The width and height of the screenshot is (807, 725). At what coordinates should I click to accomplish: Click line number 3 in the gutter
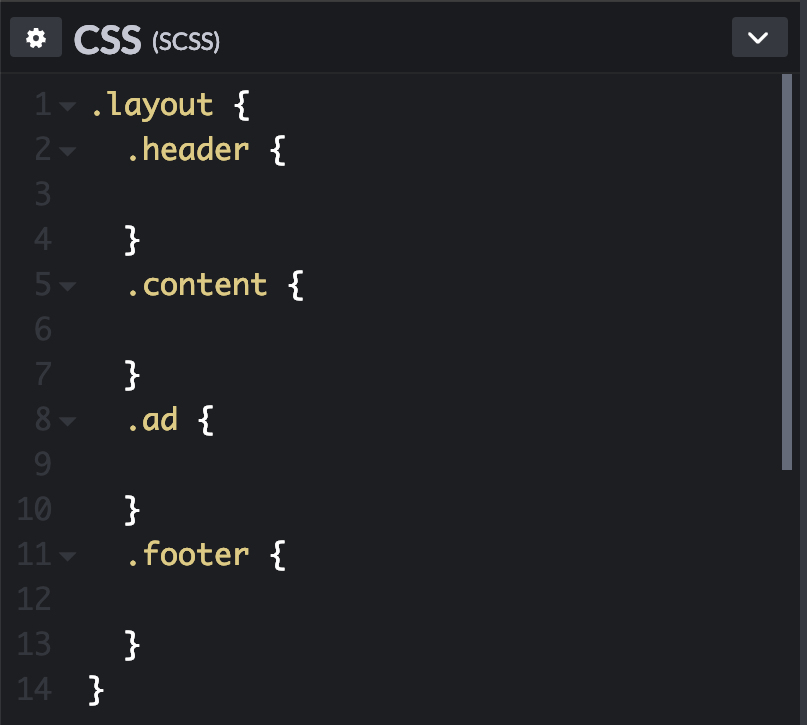click(42, 194)
